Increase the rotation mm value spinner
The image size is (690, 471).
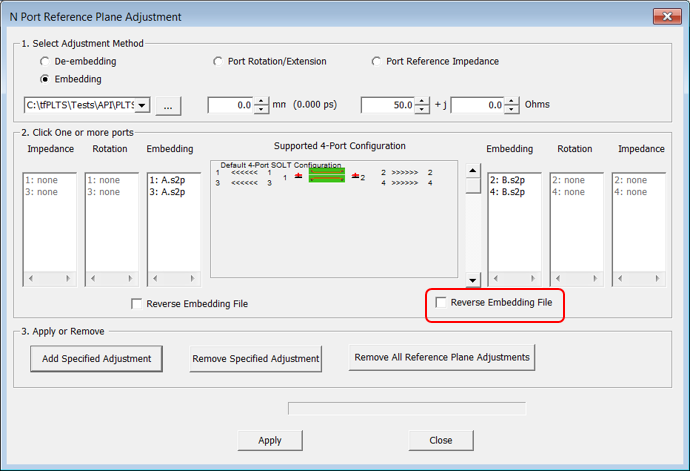[x=264, y=100]
